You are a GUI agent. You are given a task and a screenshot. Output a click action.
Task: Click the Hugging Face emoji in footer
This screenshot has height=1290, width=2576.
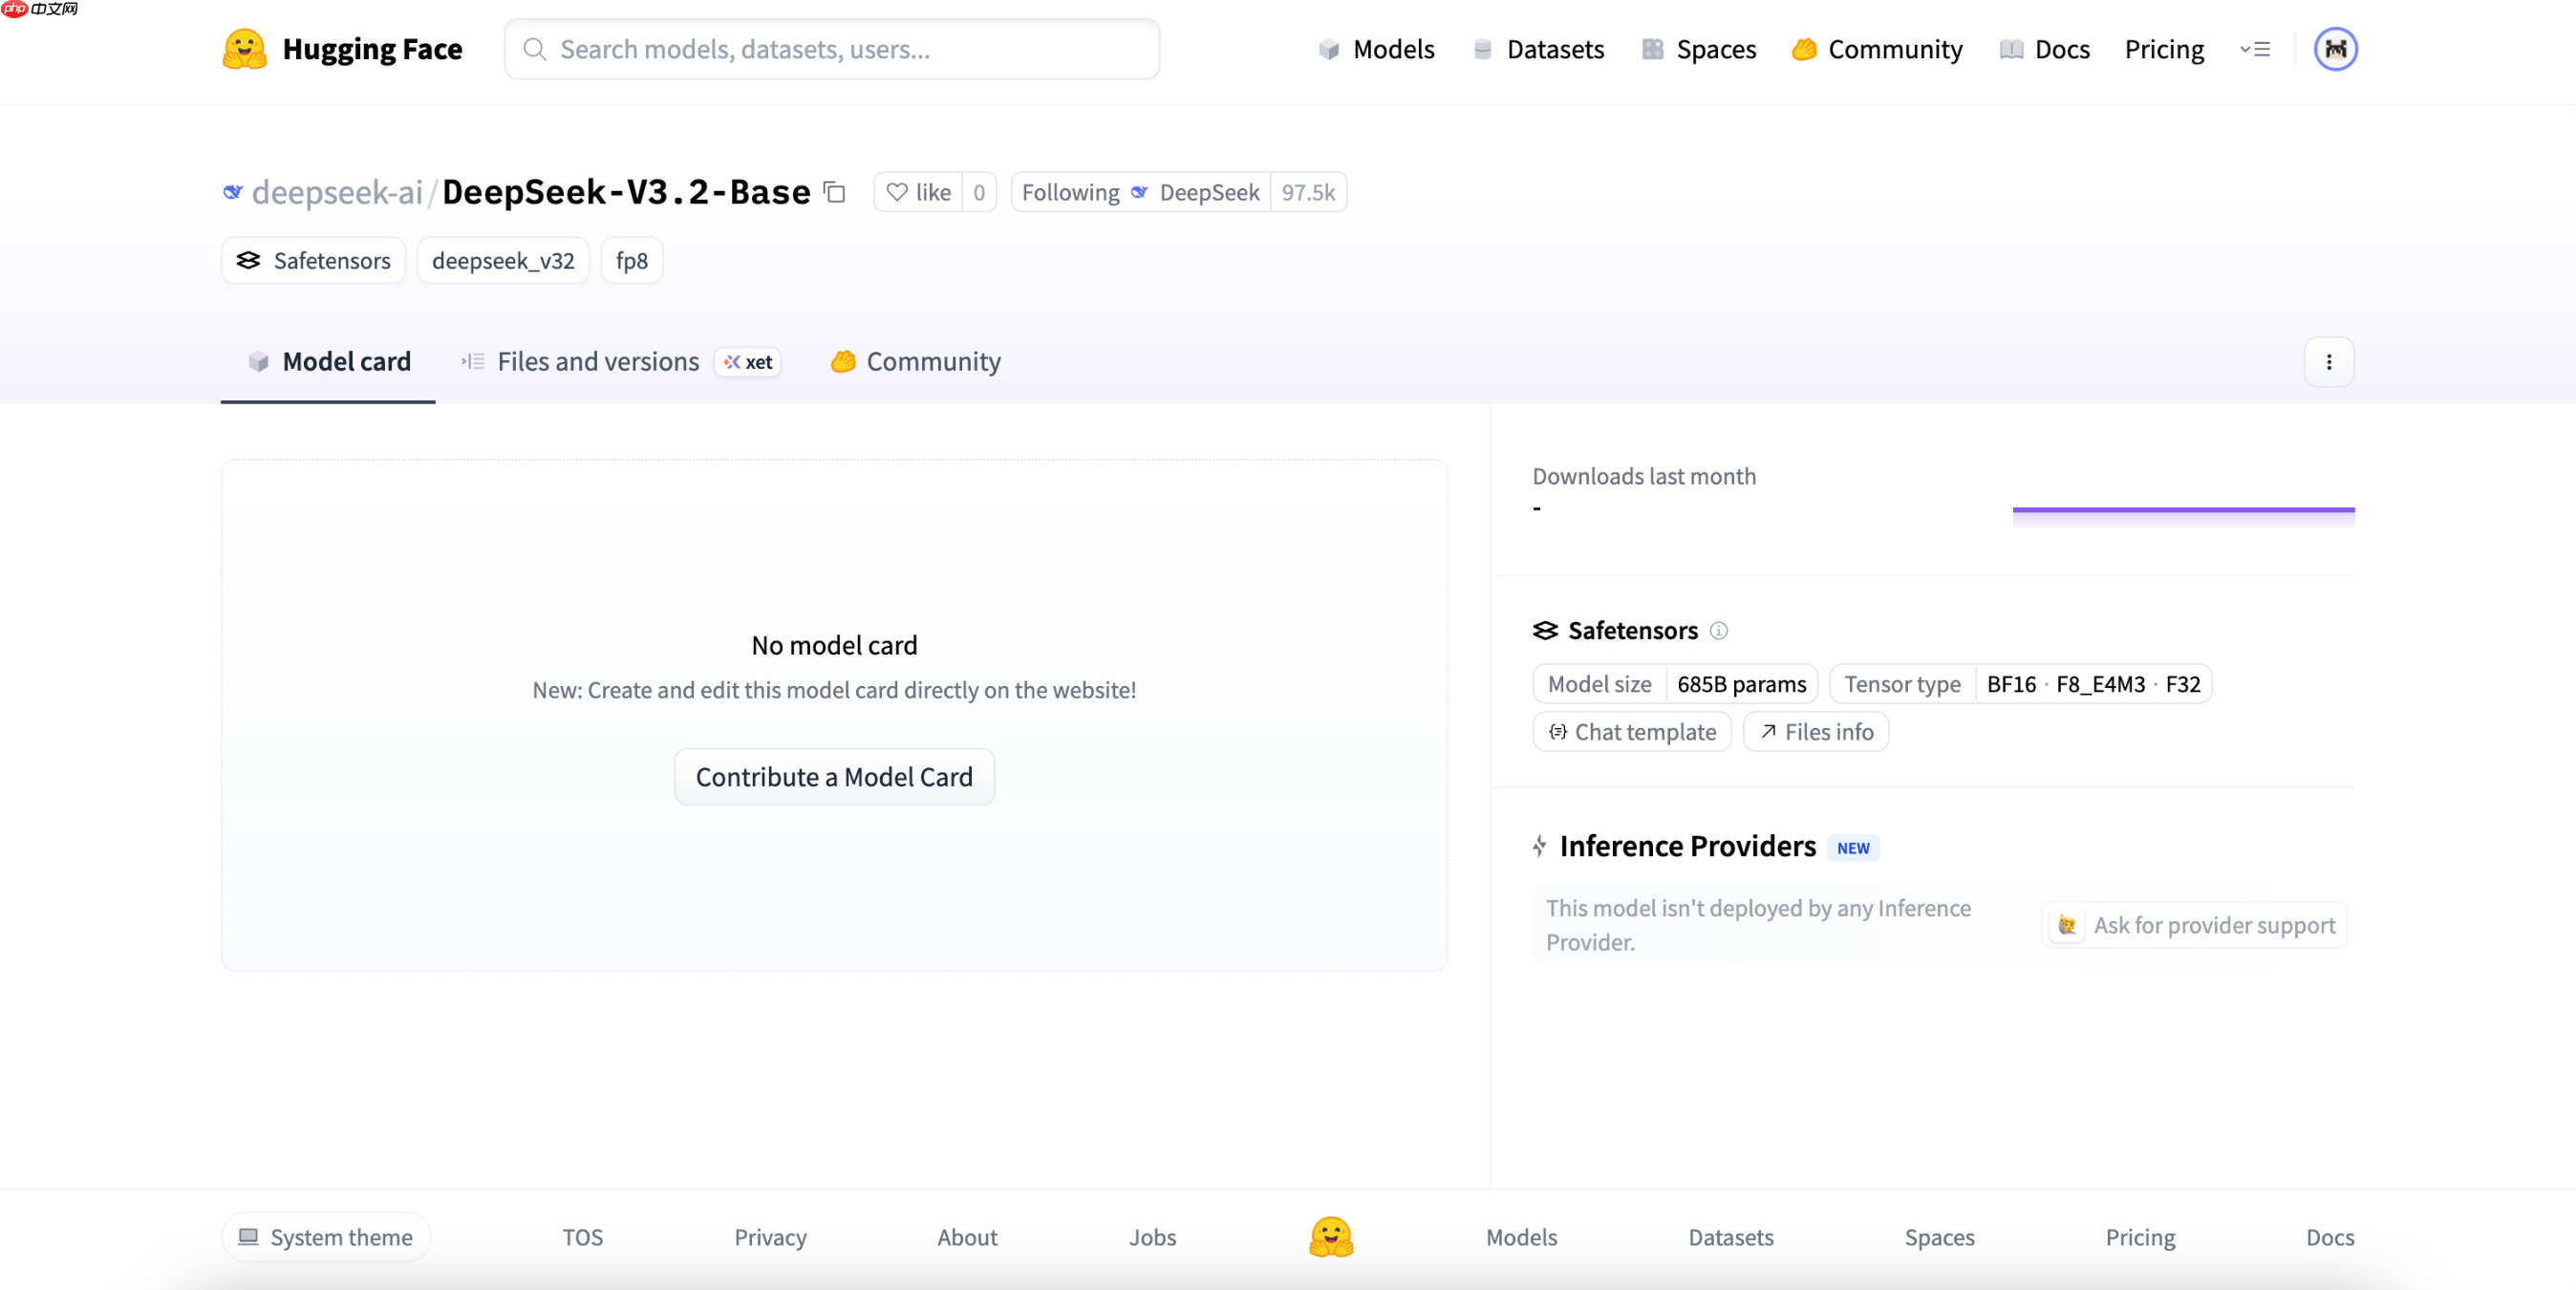tap(1329, 1237)
